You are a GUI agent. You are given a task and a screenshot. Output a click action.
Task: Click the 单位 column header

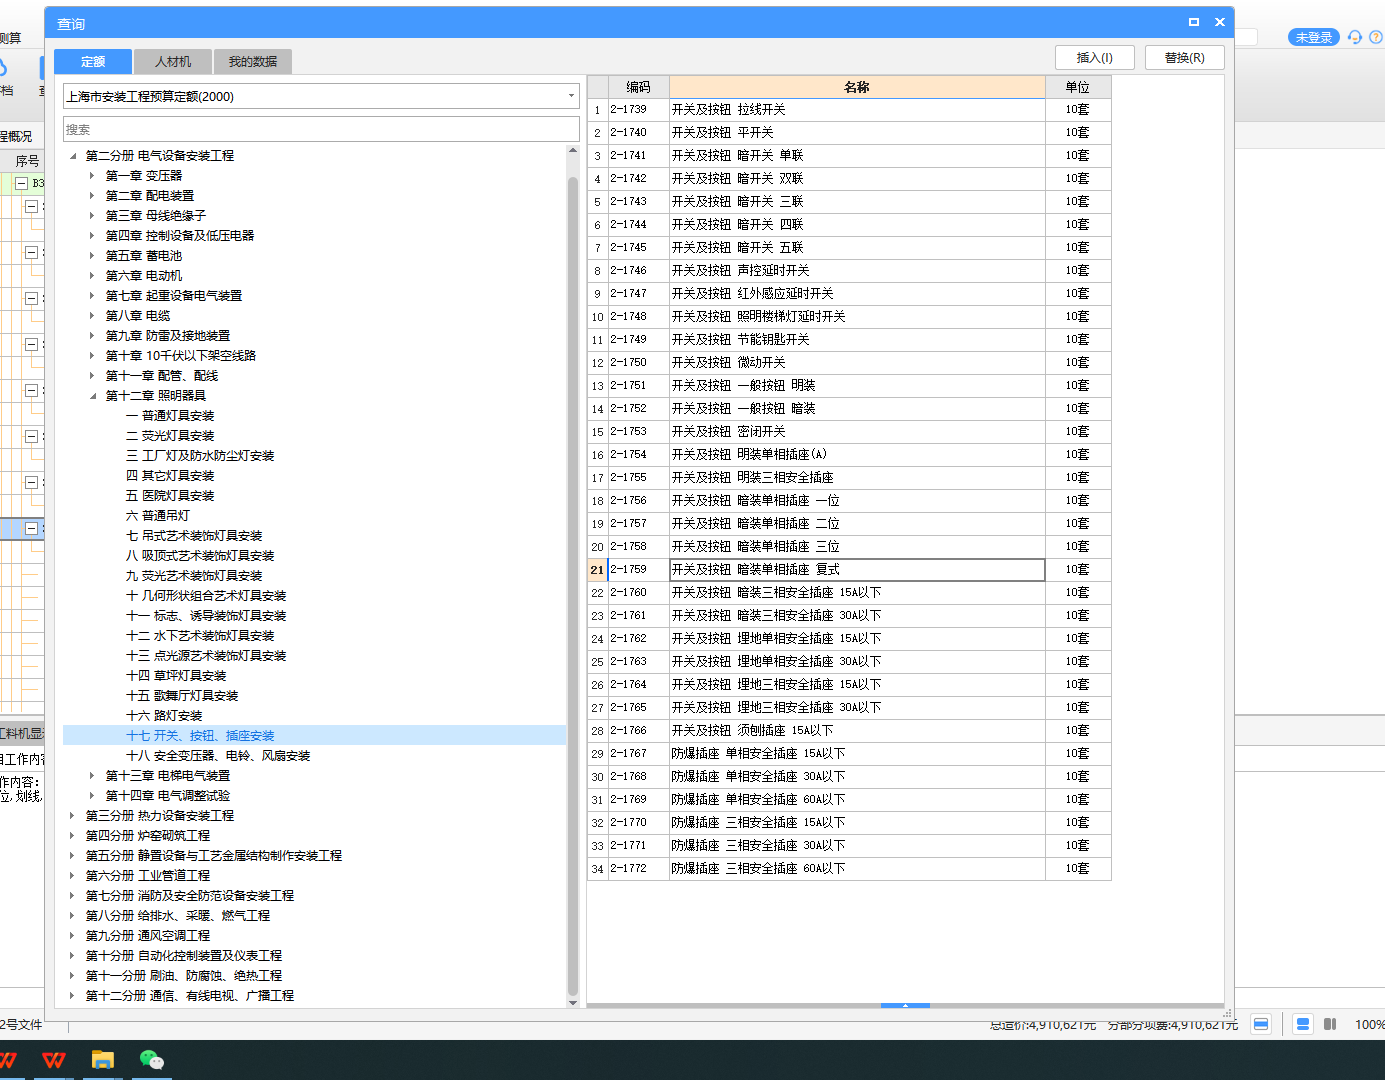click(1077, 87)
